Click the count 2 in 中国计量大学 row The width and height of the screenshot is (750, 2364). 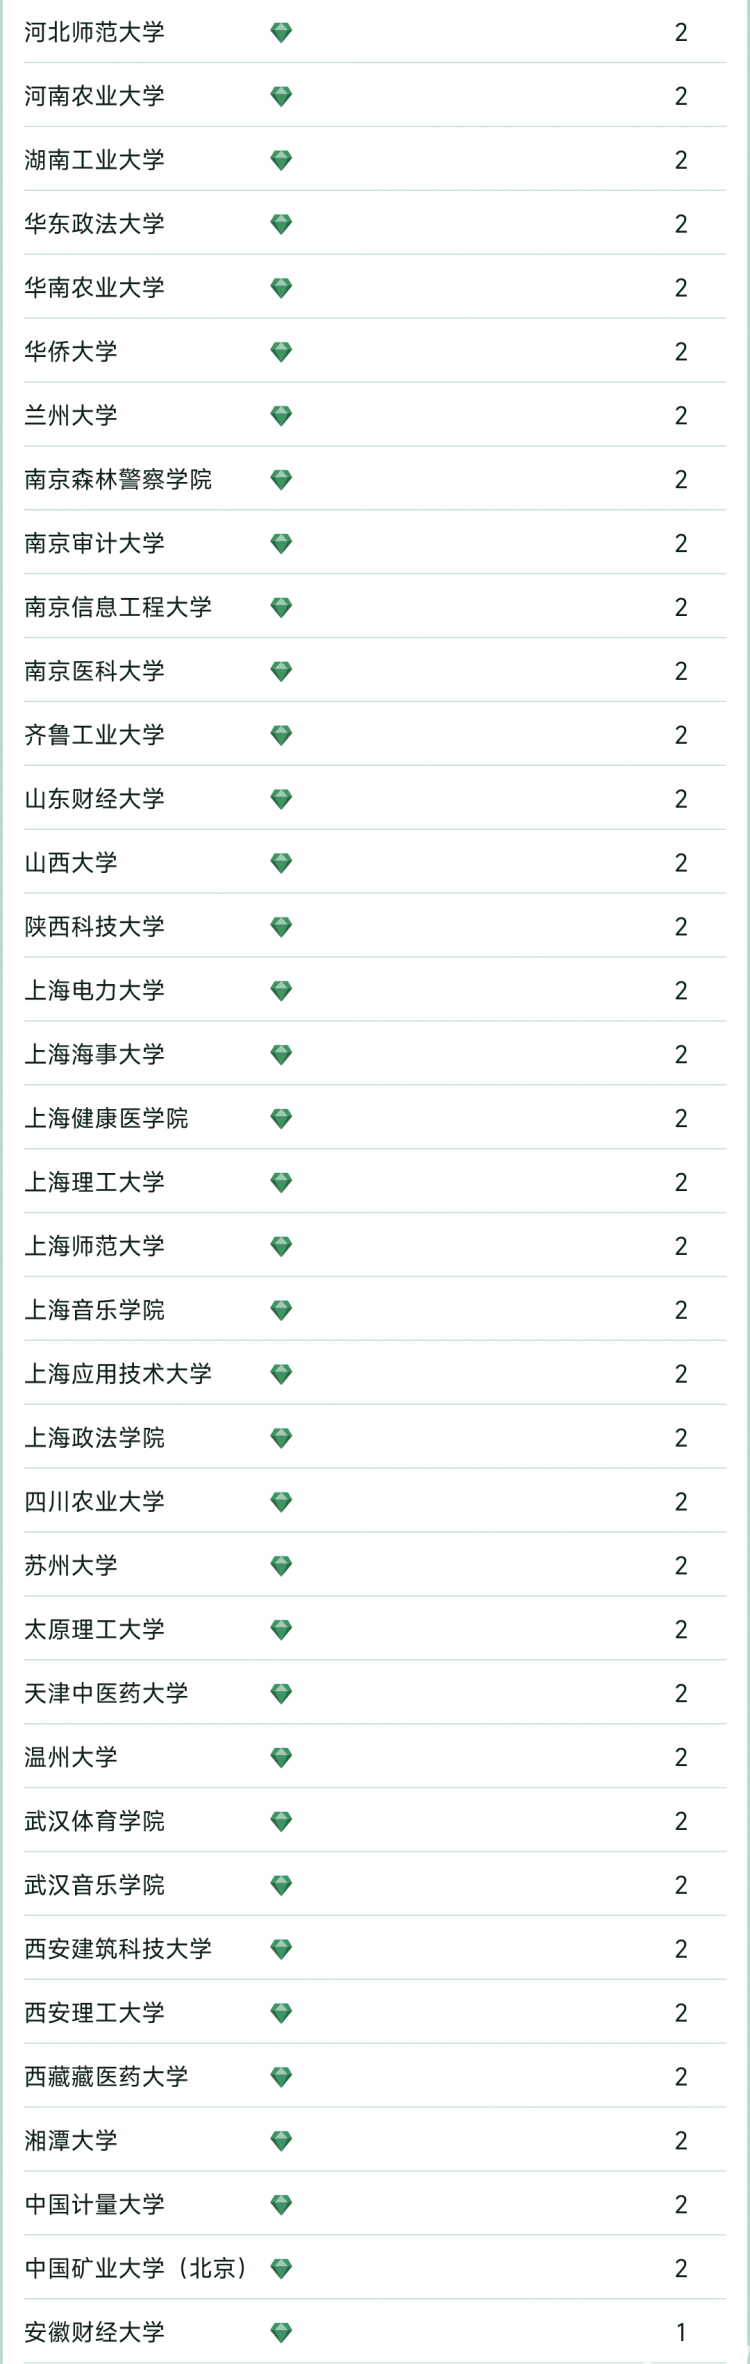tap(681, 2204)
